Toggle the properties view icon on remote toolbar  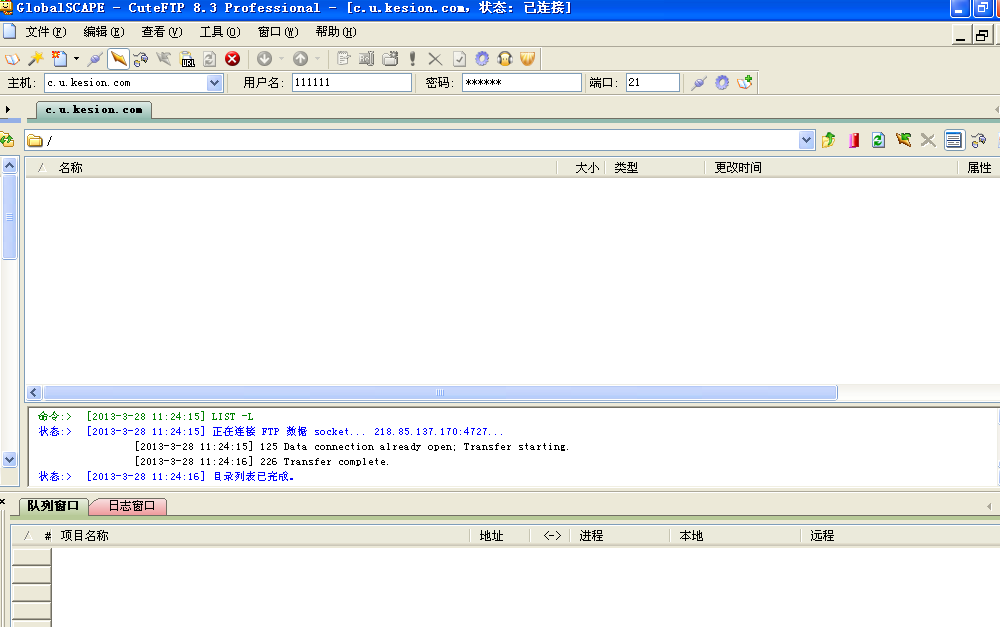(x=954, y=140)
